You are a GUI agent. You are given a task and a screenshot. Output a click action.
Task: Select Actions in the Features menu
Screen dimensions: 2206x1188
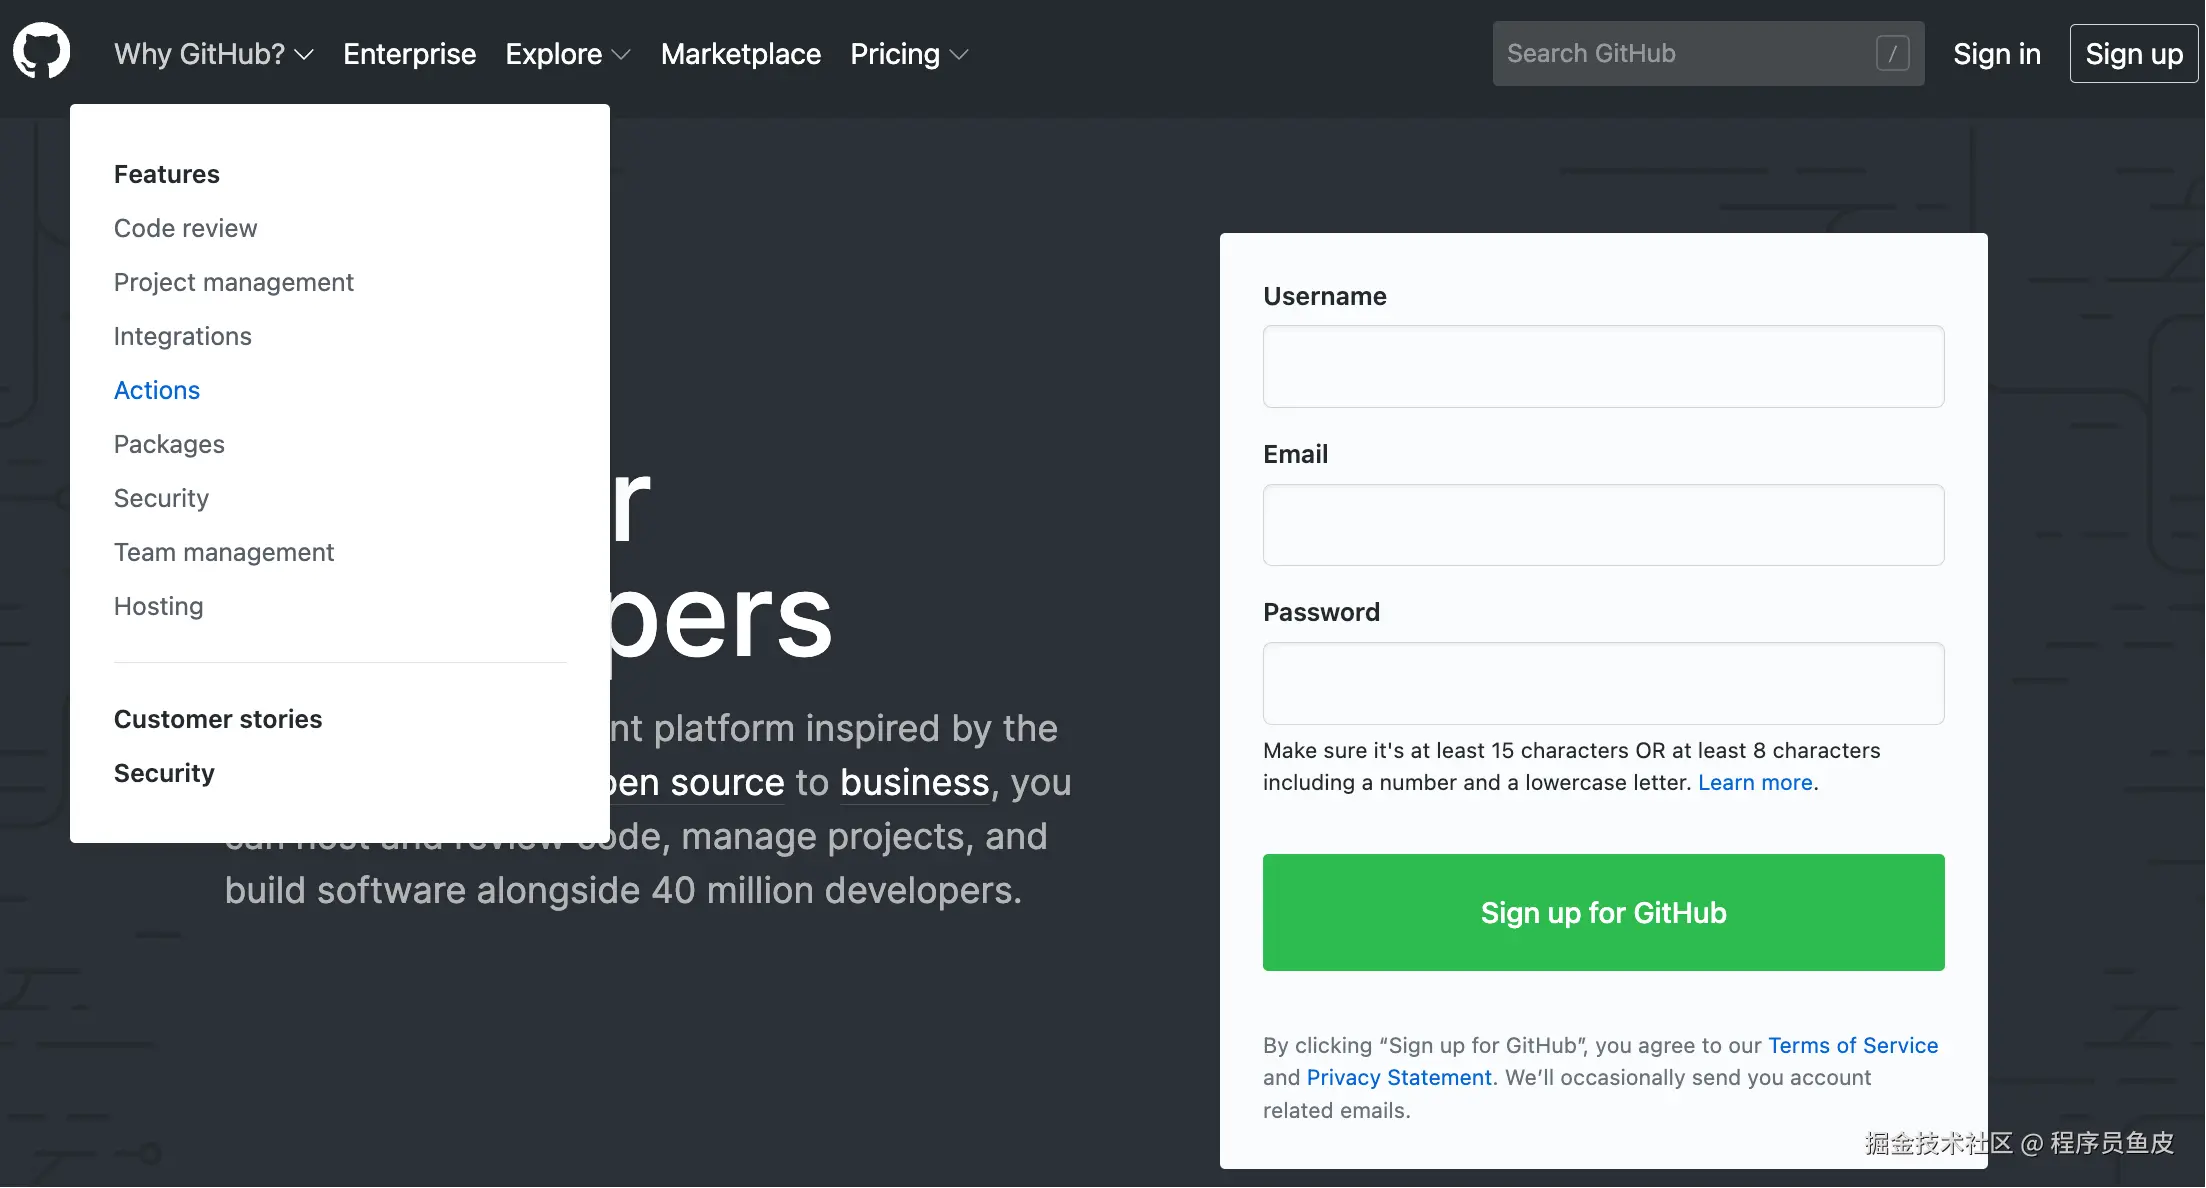point(157,390)
